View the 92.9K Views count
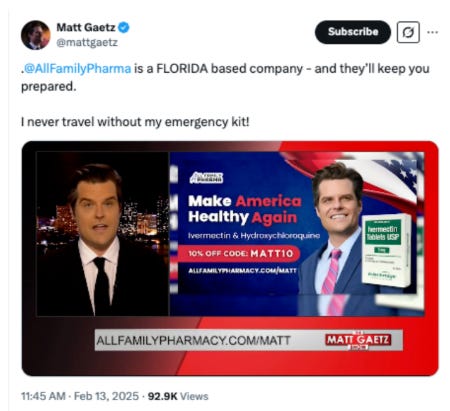Screen dimensions: 450x411 click(x=178, y=396)
